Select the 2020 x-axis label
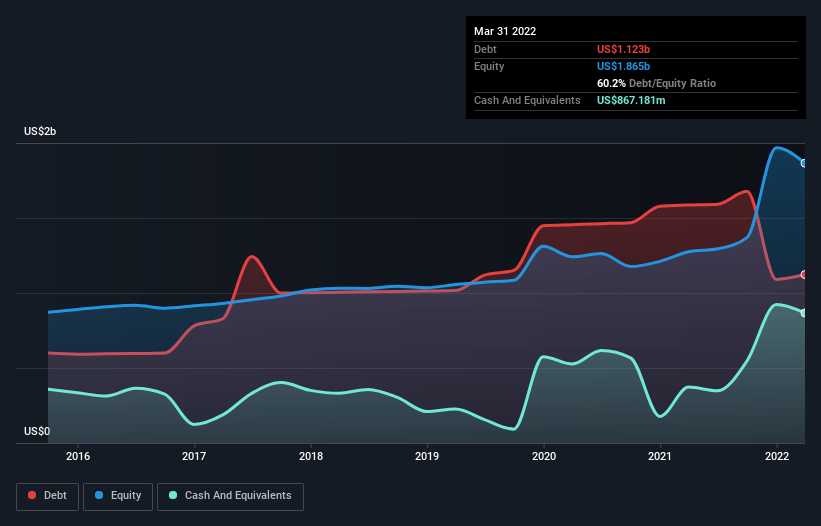Viewport: 821px width, 526px height. tap(544, 456)
